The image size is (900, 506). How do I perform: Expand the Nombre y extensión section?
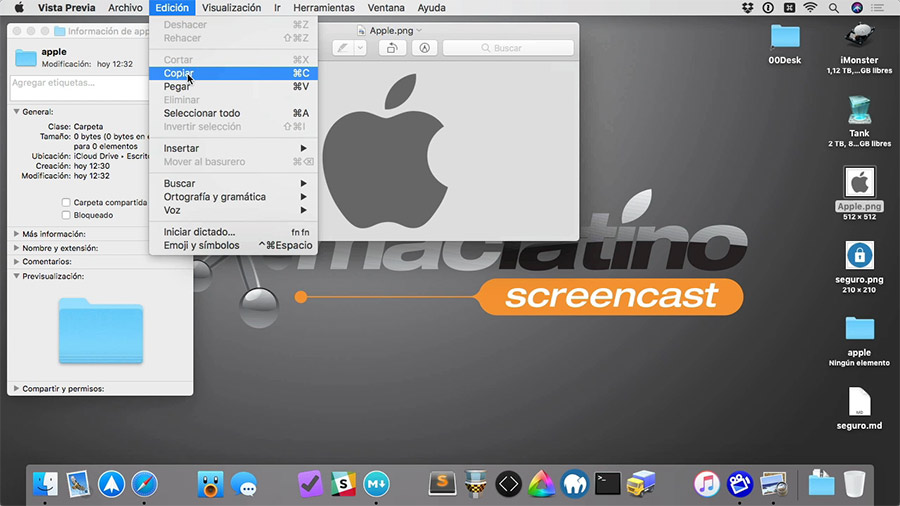16,248
